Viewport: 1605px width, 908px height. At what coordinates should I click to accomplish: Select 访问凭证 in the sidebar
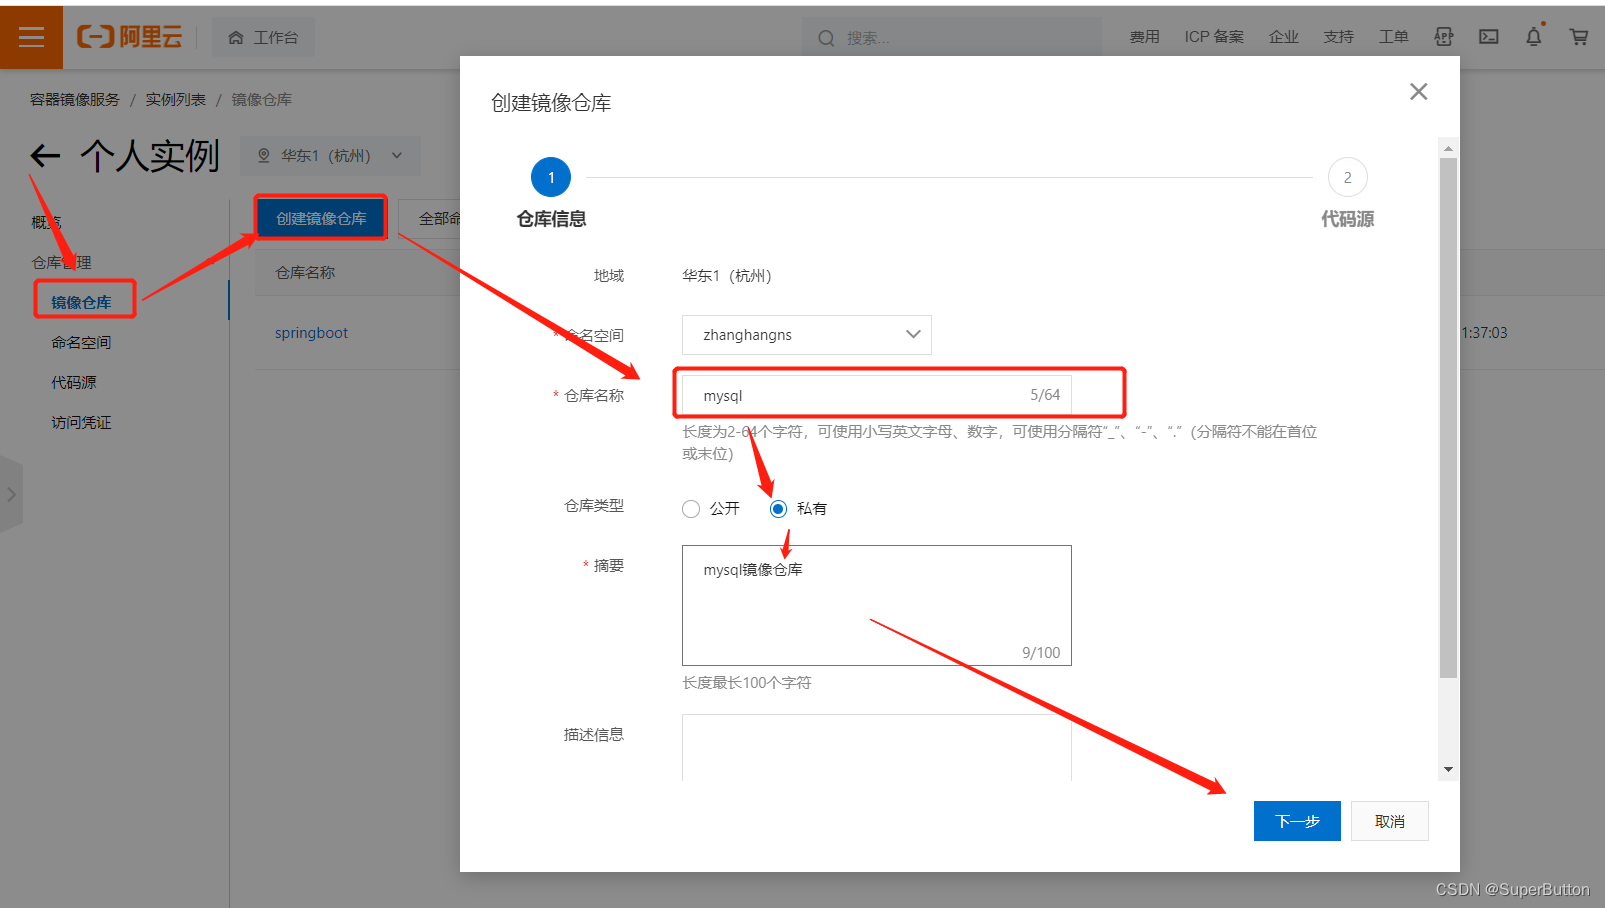coord(81,422)
